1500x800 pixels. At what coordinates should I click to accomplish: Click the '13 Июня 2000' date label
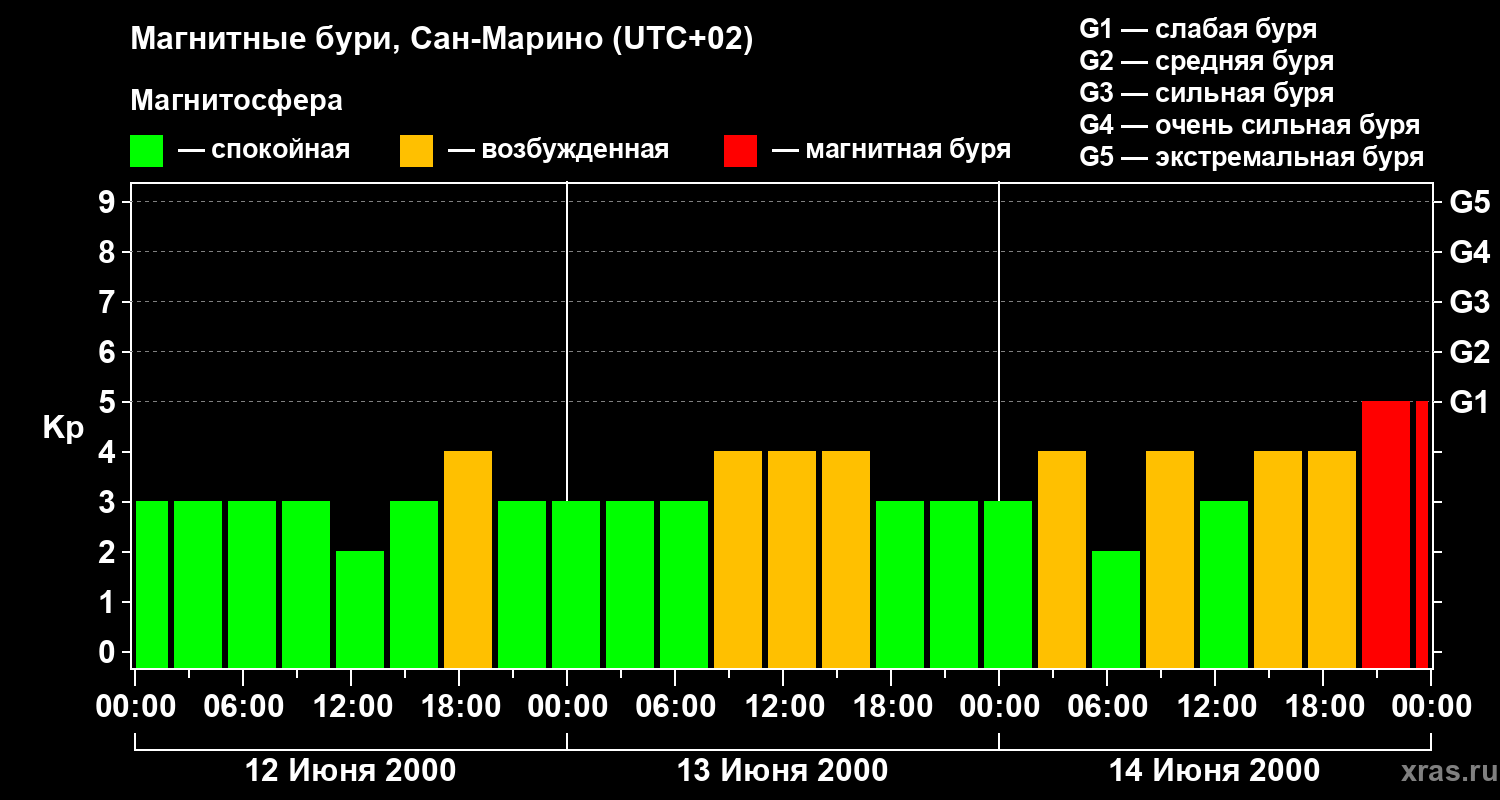(782, 771)
